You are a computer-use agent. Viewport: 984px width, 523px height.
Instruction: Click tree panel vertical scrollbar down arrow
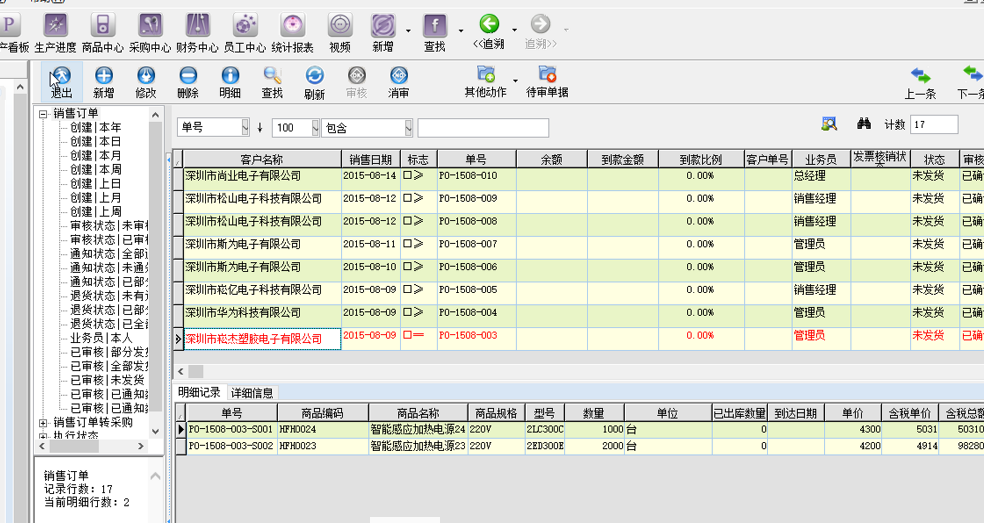pyautogui.click(x=156, y=431)
